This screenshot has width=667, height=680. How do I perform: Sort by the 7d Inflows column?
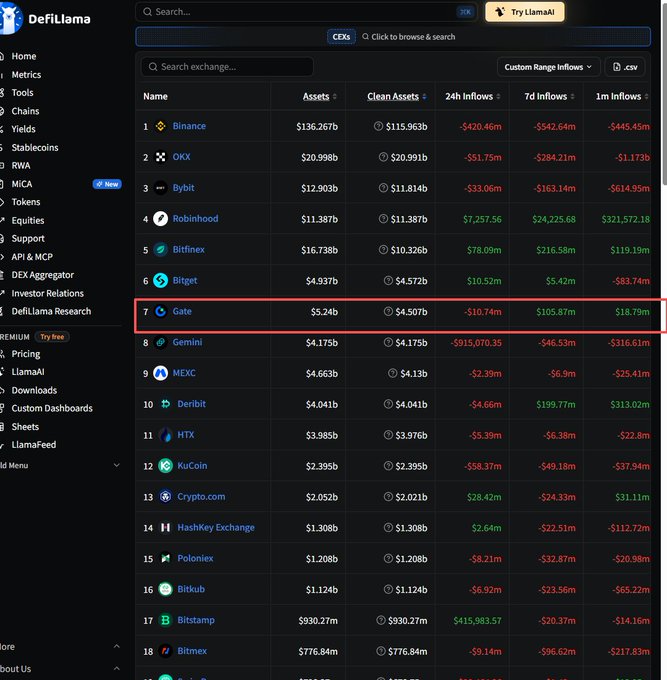click(549, 96)
